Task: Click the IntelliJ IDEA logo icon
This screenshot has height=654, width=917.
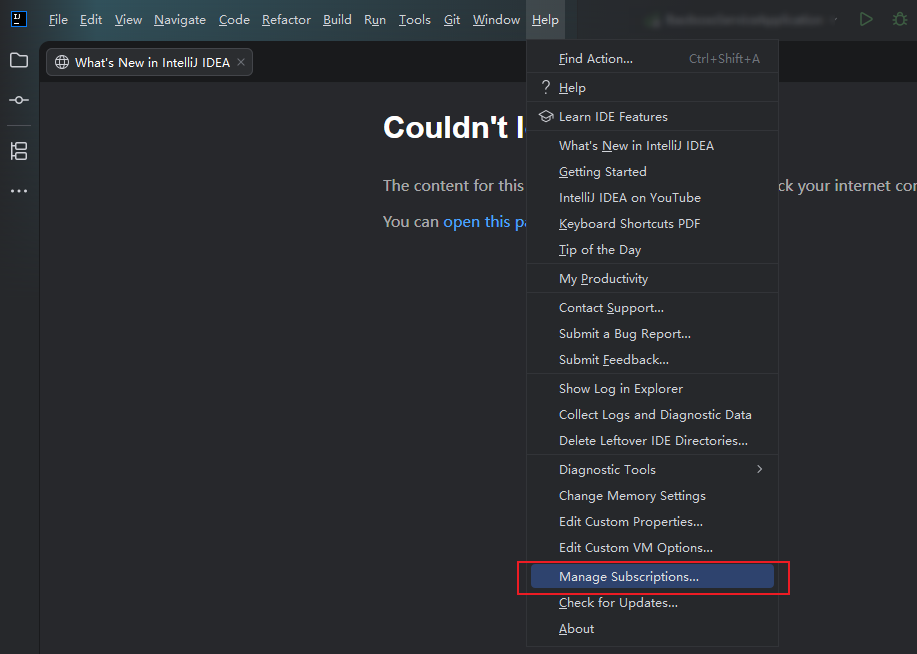Action: pos(19,19)
